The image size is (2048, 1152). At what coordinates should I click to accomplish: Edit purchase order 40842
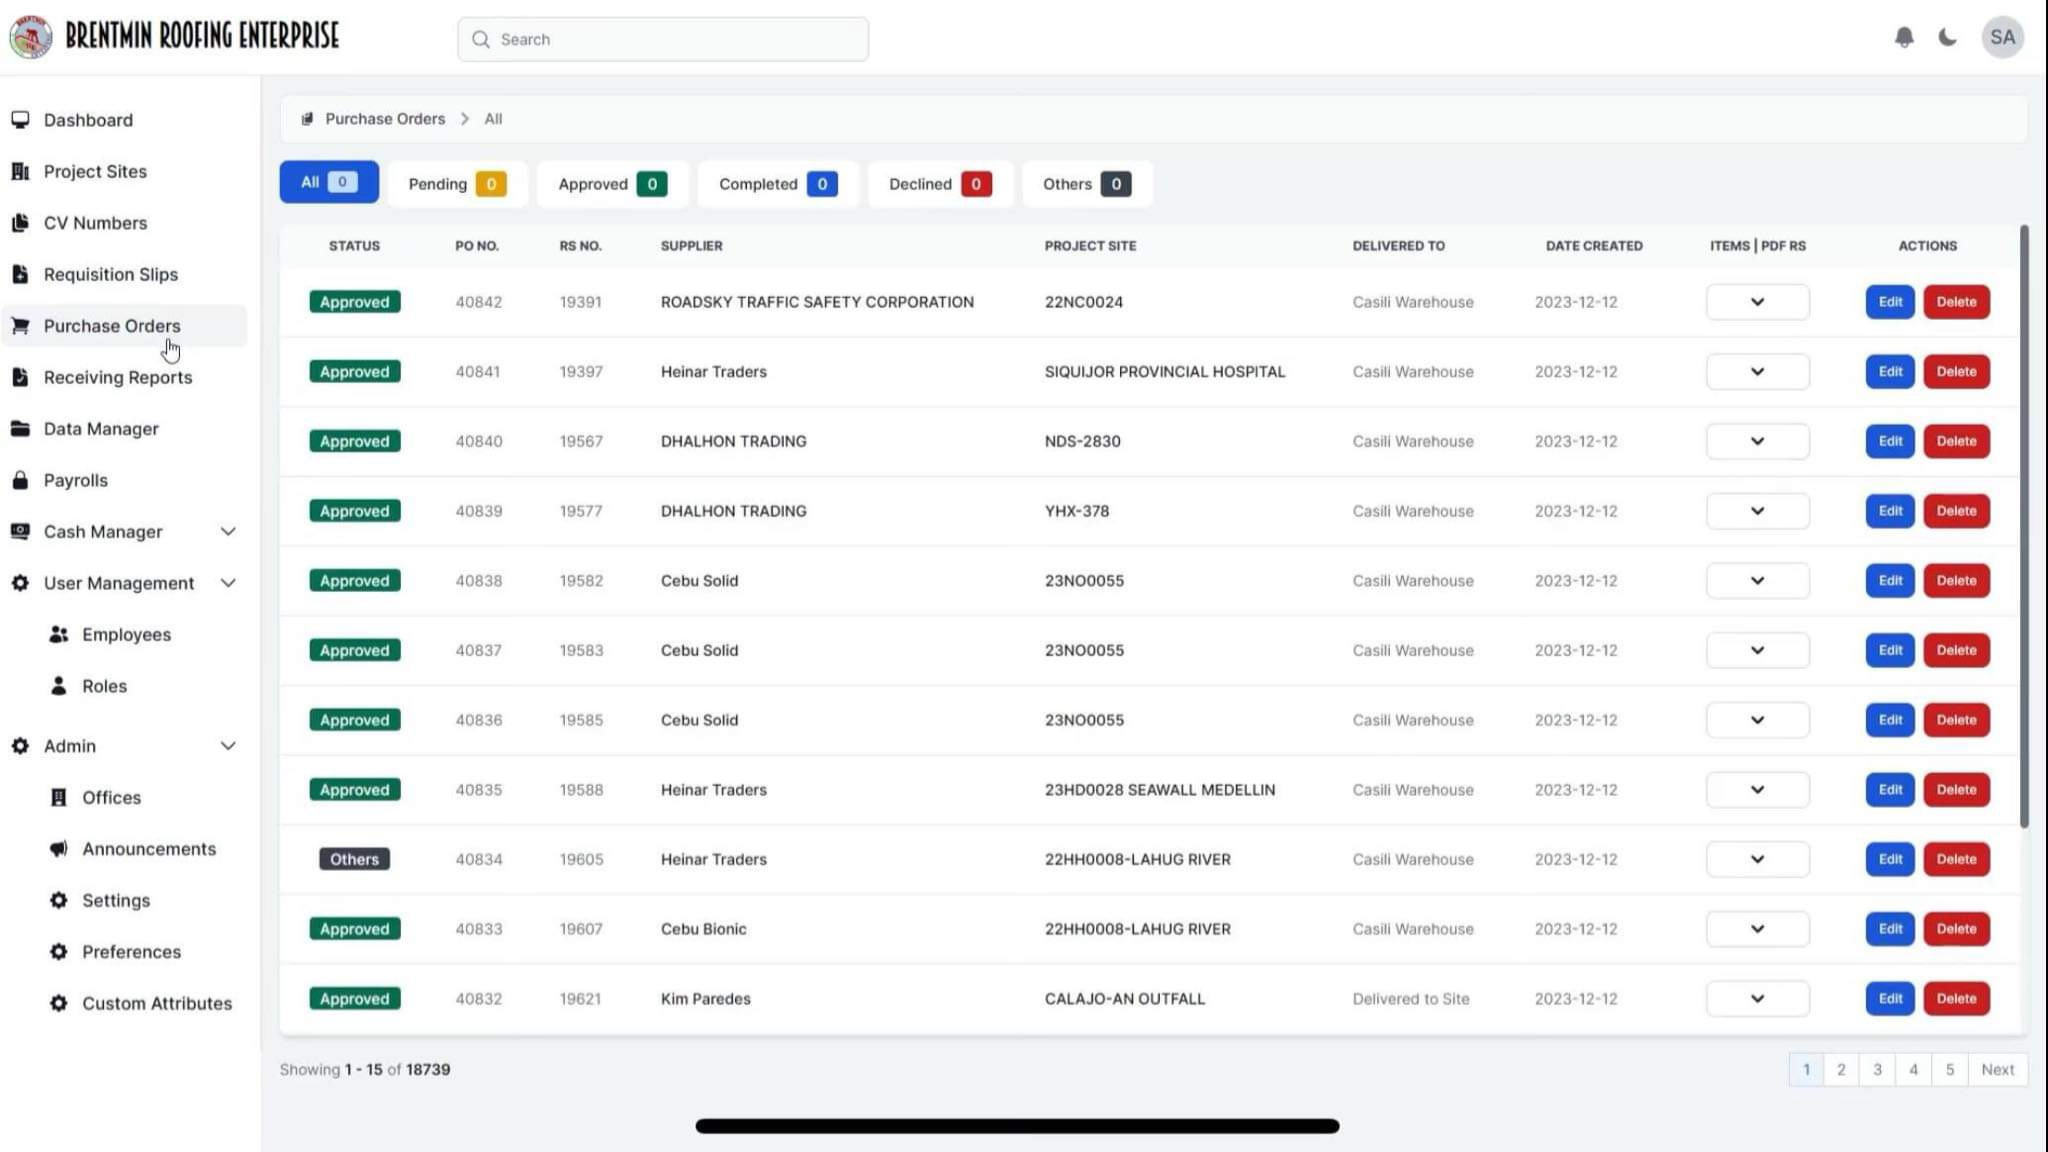[1890, 302]
